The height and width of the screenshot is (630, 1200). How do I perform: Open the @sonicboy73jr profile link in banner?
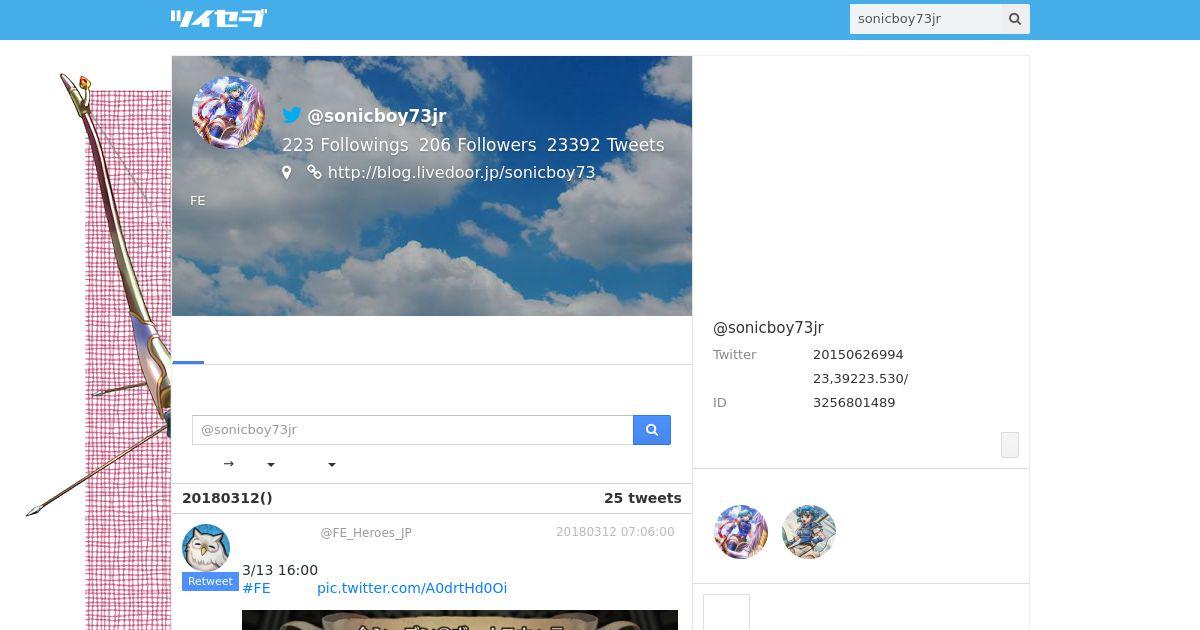[x=377, y=115]
